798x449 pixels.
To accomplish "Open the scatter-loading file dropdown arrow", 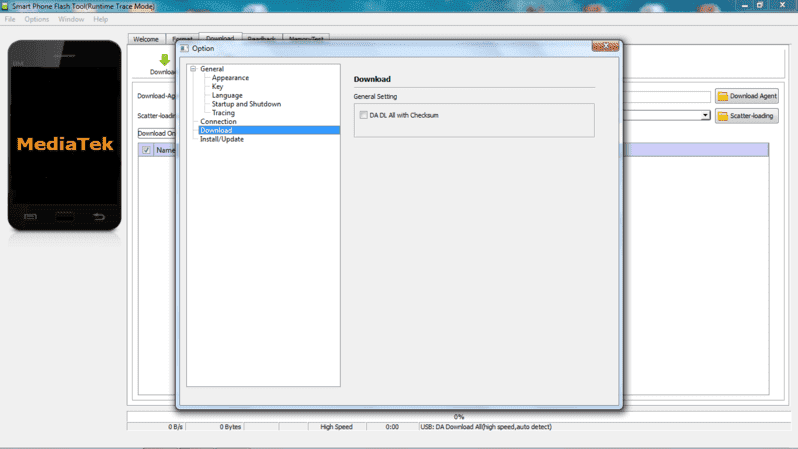I will point(705,116).
